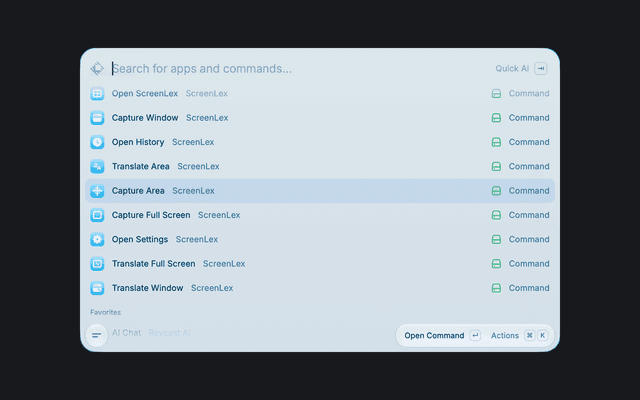Click the search for apps and commands field
This screenshot has width=640, height=400.
[300, 69]
